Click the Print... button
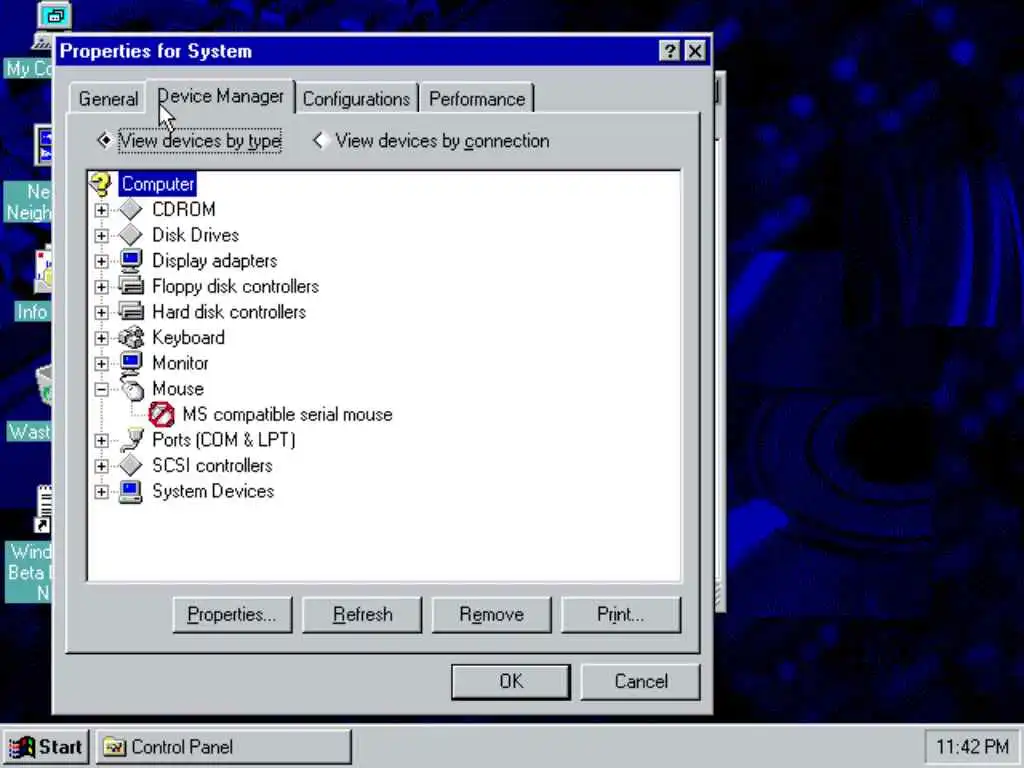 tap(620, 615)
